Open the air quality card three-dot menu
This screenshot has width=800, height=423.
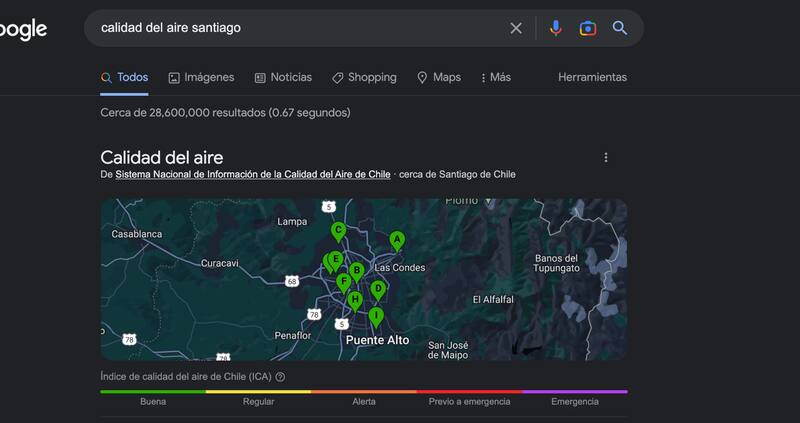pos(605,158)
